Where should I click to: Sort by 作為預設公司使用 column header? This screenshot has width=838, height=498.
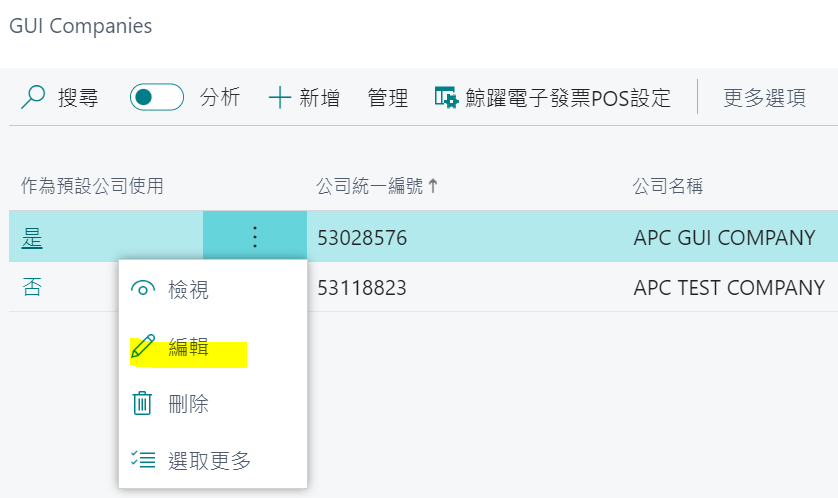point(92,186)
